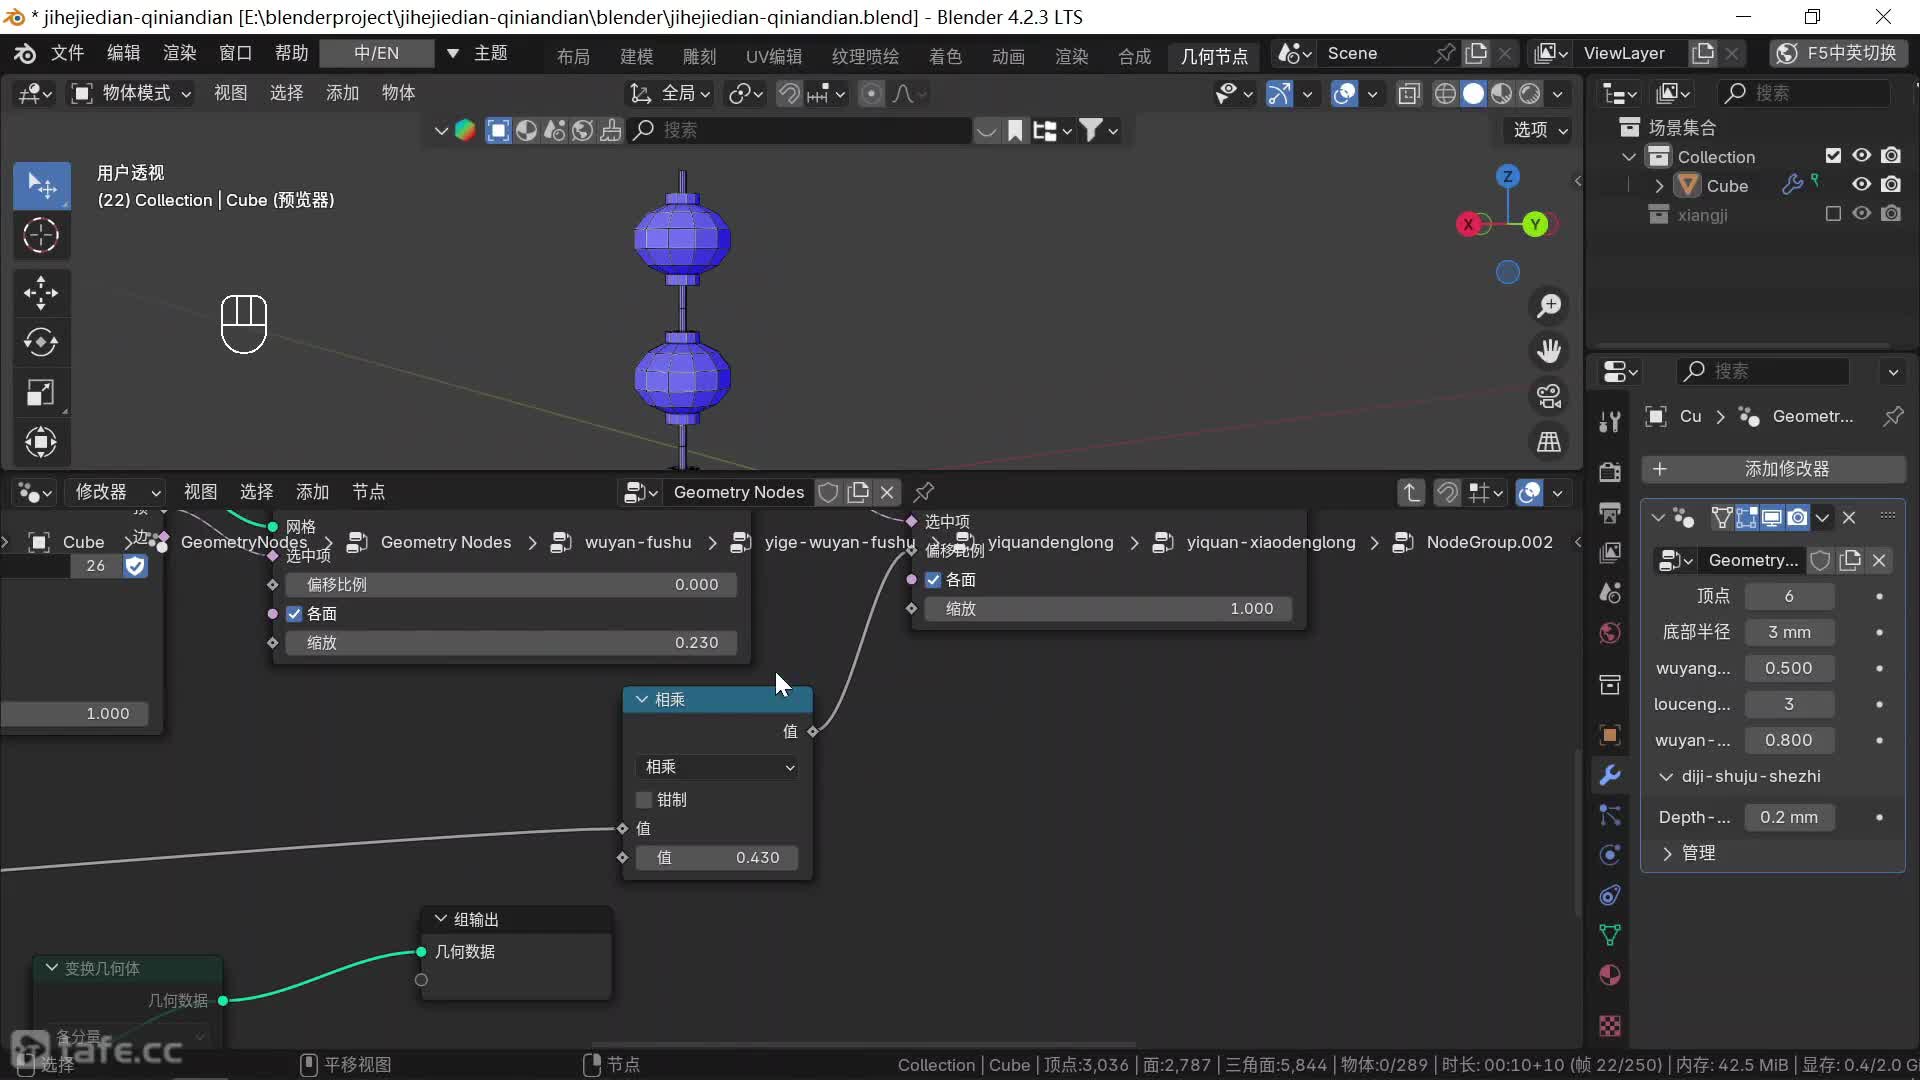Select the Rotate tool in viewport toolbar
1920x1080 pixels.
40,343
